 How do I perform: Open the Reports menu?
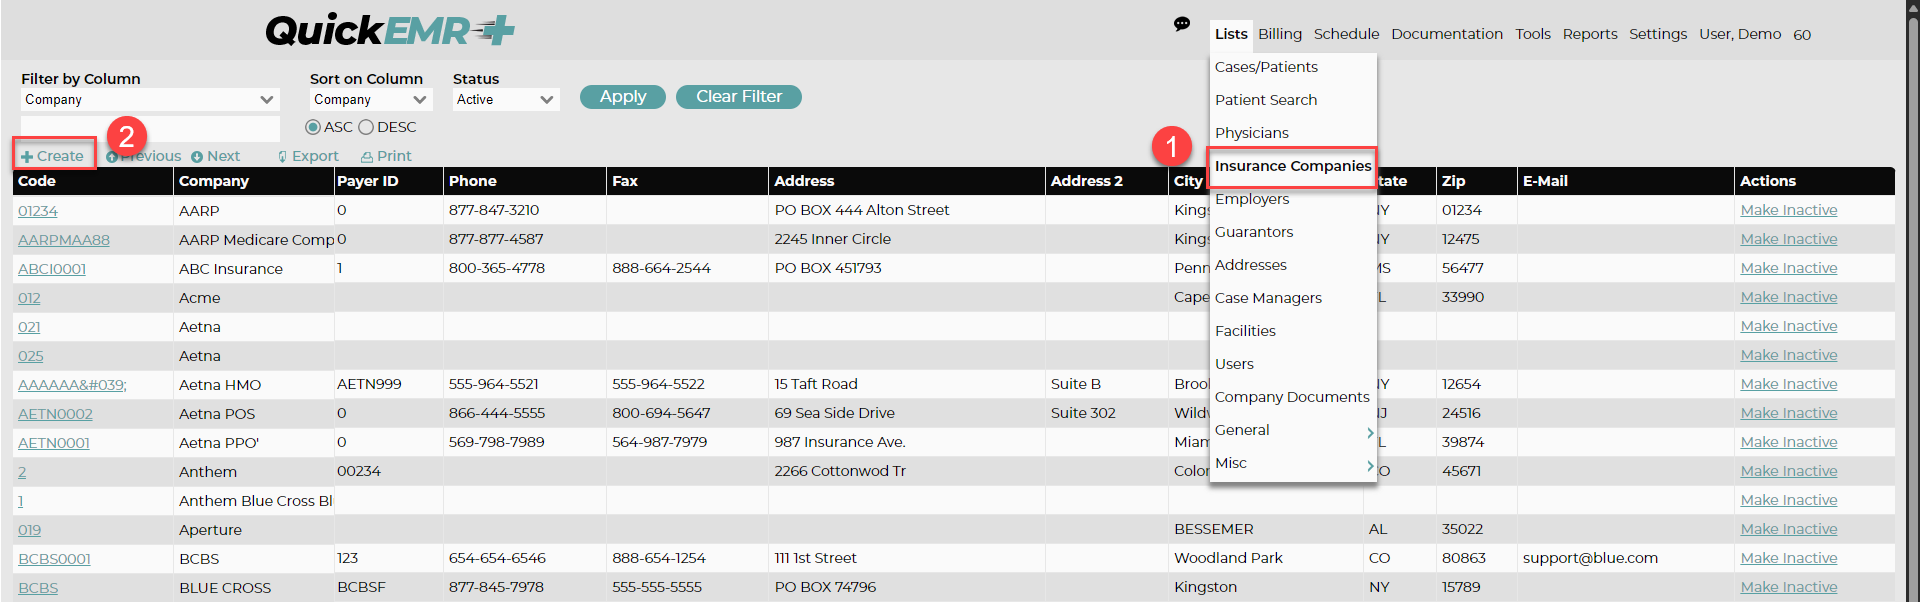[1590, 34]
